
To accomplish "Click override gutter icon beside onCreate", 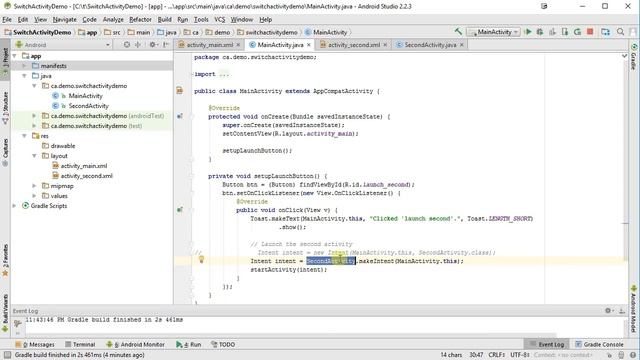I will [x=180, y=116].
